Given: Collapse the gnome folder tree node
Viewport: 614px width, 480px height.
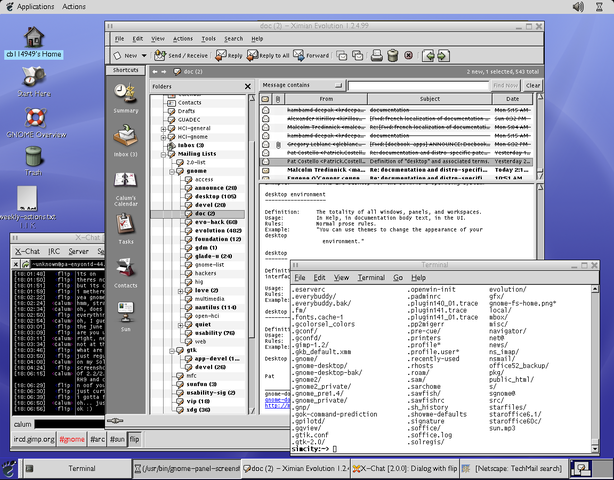Looking at the screenshot, I should (172, 171).
